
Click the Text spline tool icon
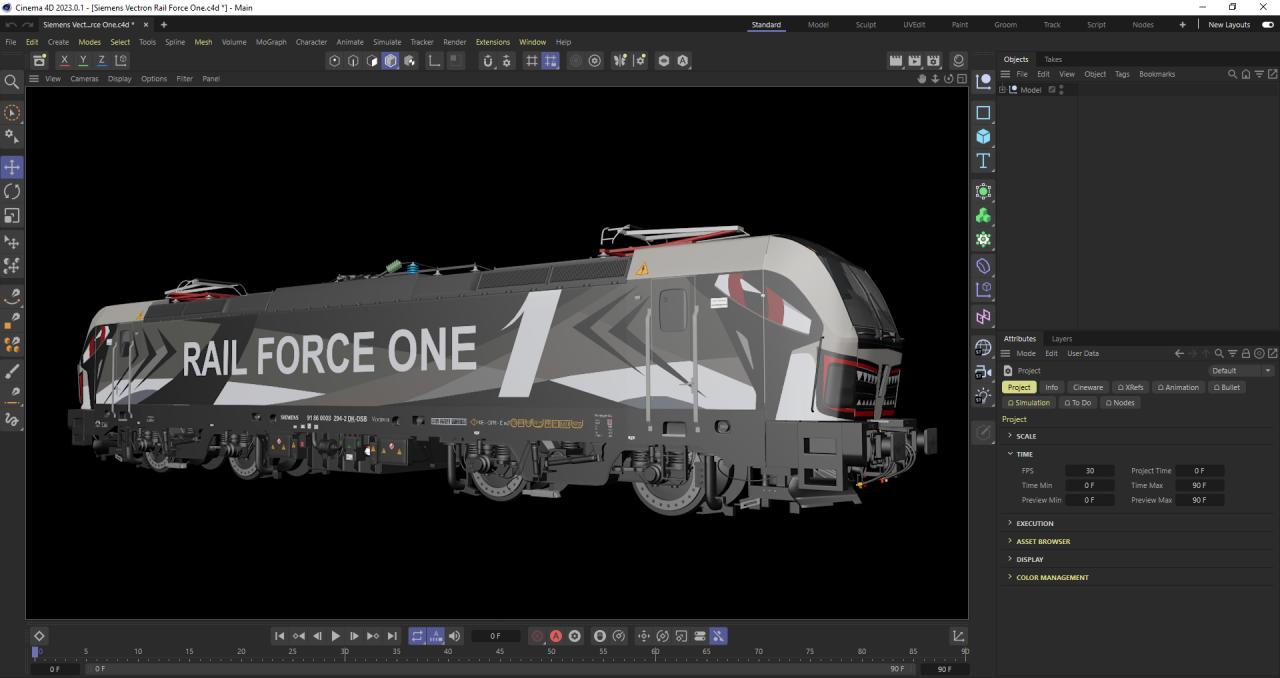pyautogui.click(x=983, y=161)
